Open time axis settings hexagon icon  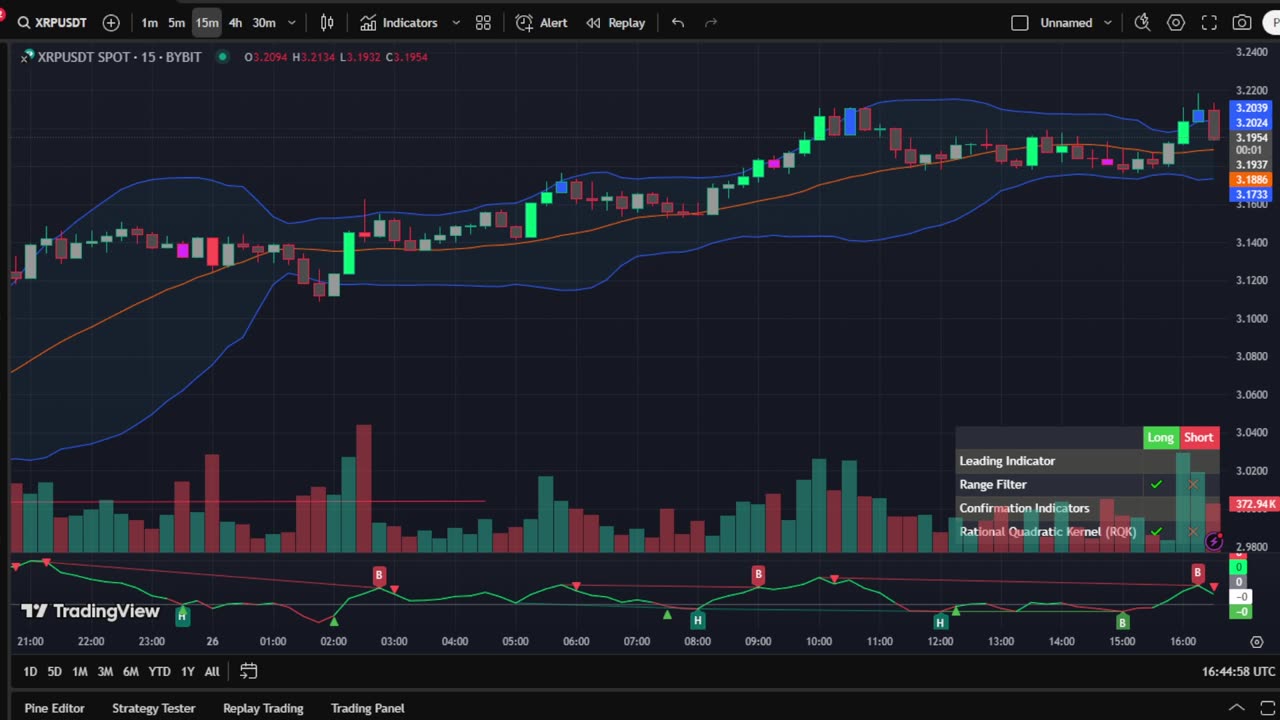pyautogui.click(x=1256, y=641)
